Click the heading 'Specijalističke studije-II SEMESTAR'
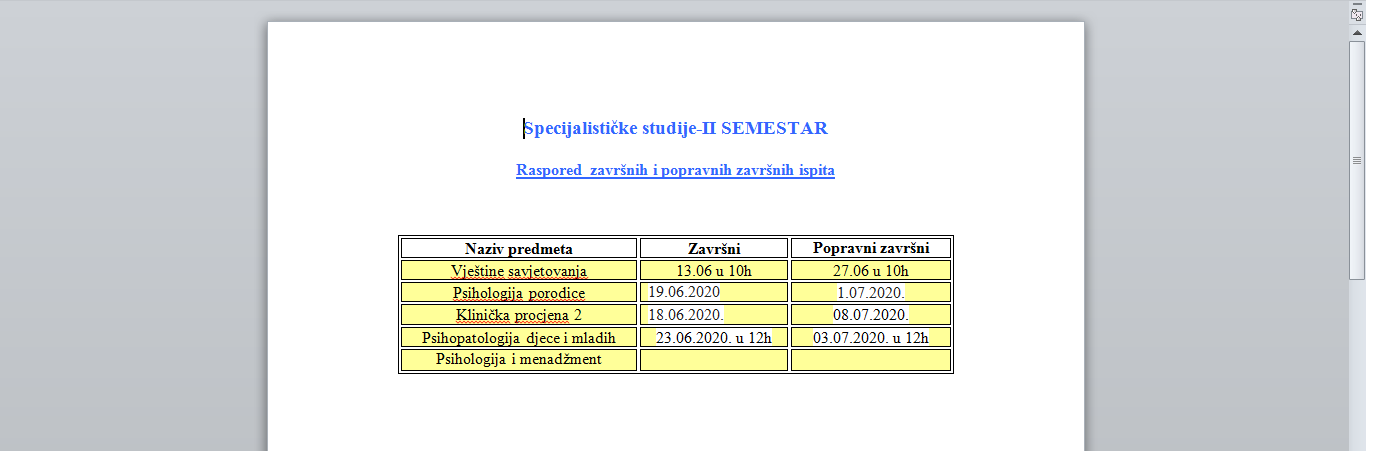Image resolution: width=1388 pixels, height=451 pixels. coord(676,128)
